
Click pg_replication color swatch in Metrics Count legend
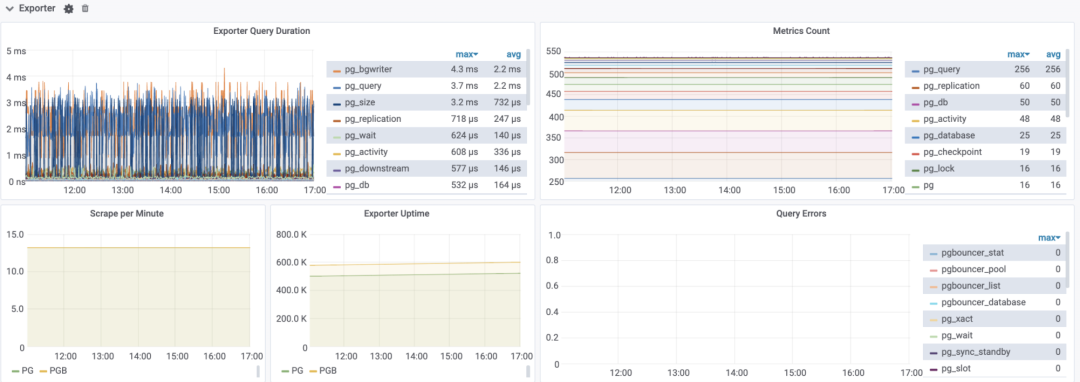pos(915,87)
